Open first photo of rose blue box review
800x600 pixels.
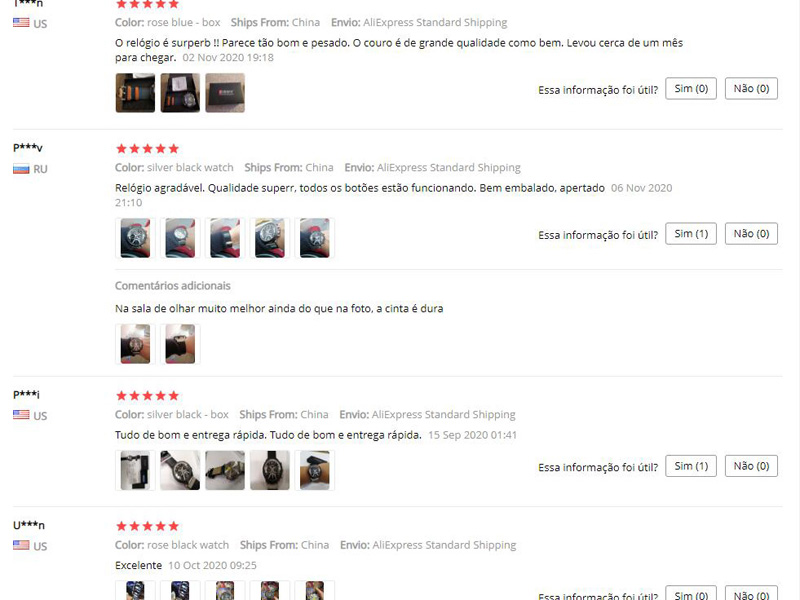135,93
